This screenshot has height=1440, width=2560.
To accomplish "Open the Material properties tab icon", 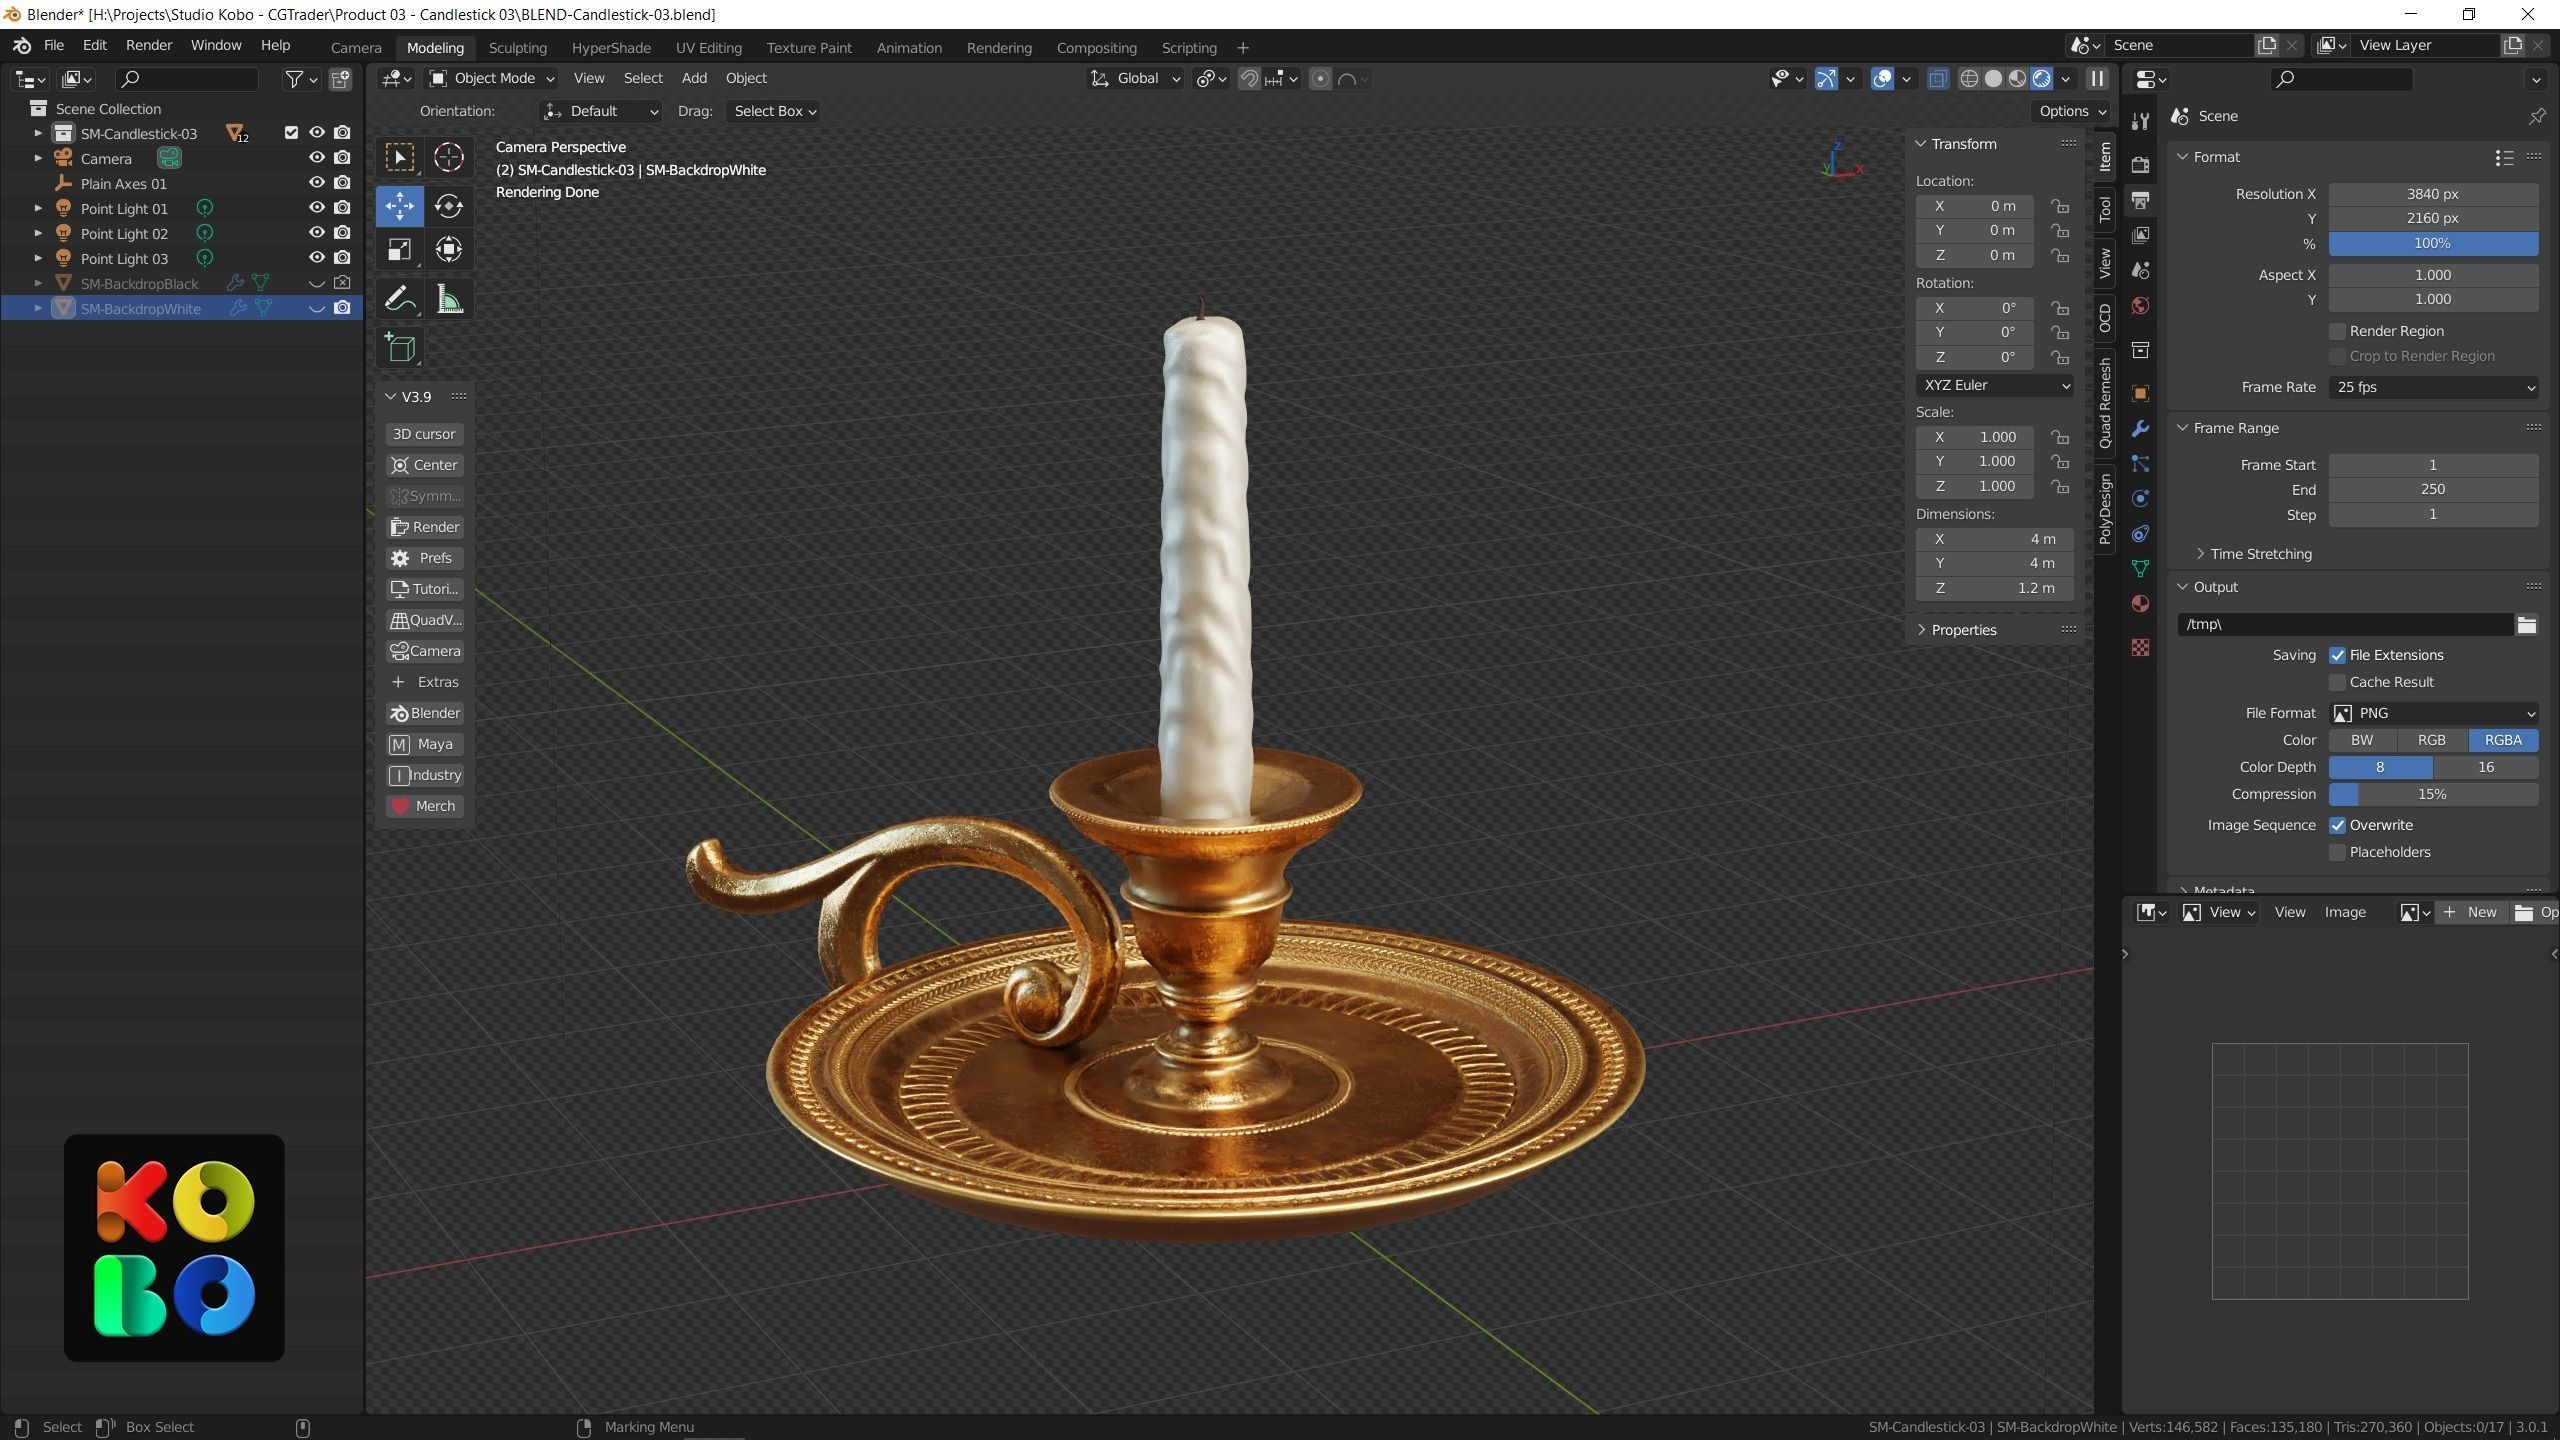I will pyautogui.click(x=2140, y=603).
